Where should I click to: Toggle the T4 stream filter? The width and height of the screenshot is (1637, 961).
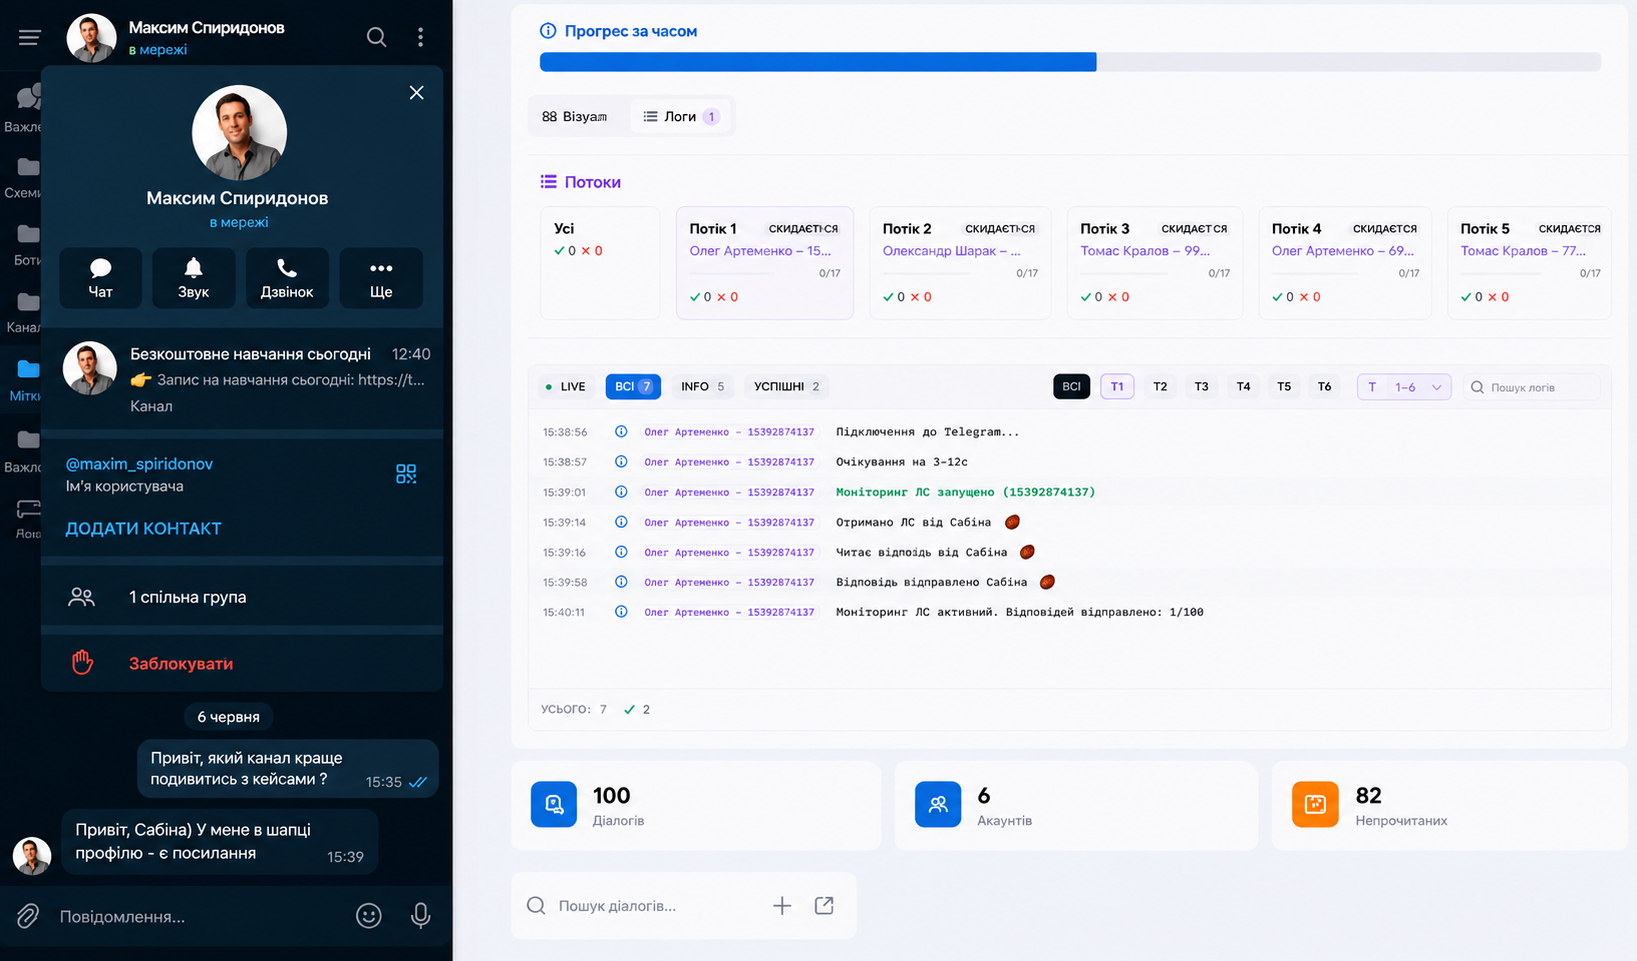pyautogui.click(x=1243, y=386)
